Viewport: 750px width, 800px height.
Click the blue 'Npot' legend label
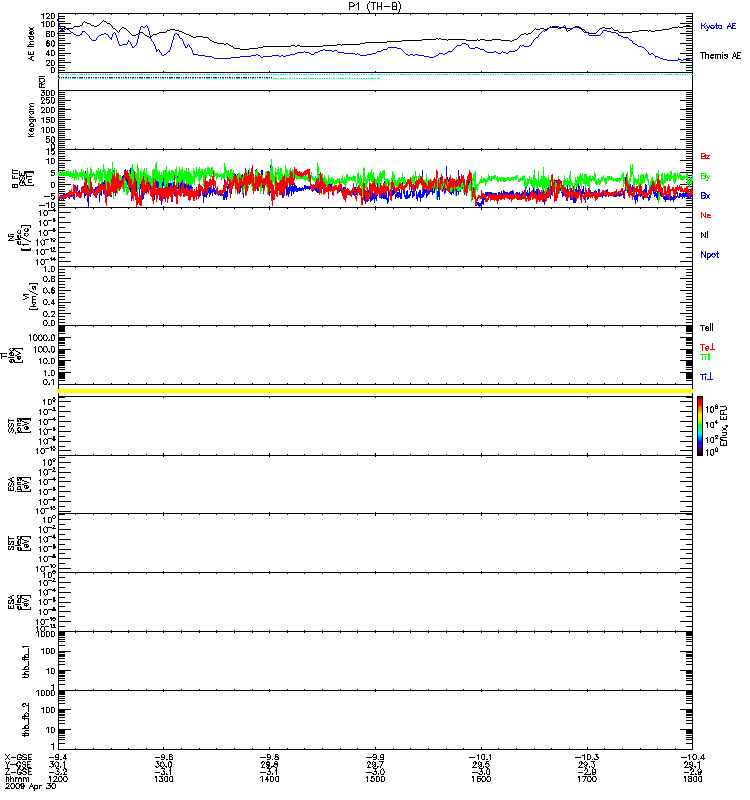coord(709,255)
